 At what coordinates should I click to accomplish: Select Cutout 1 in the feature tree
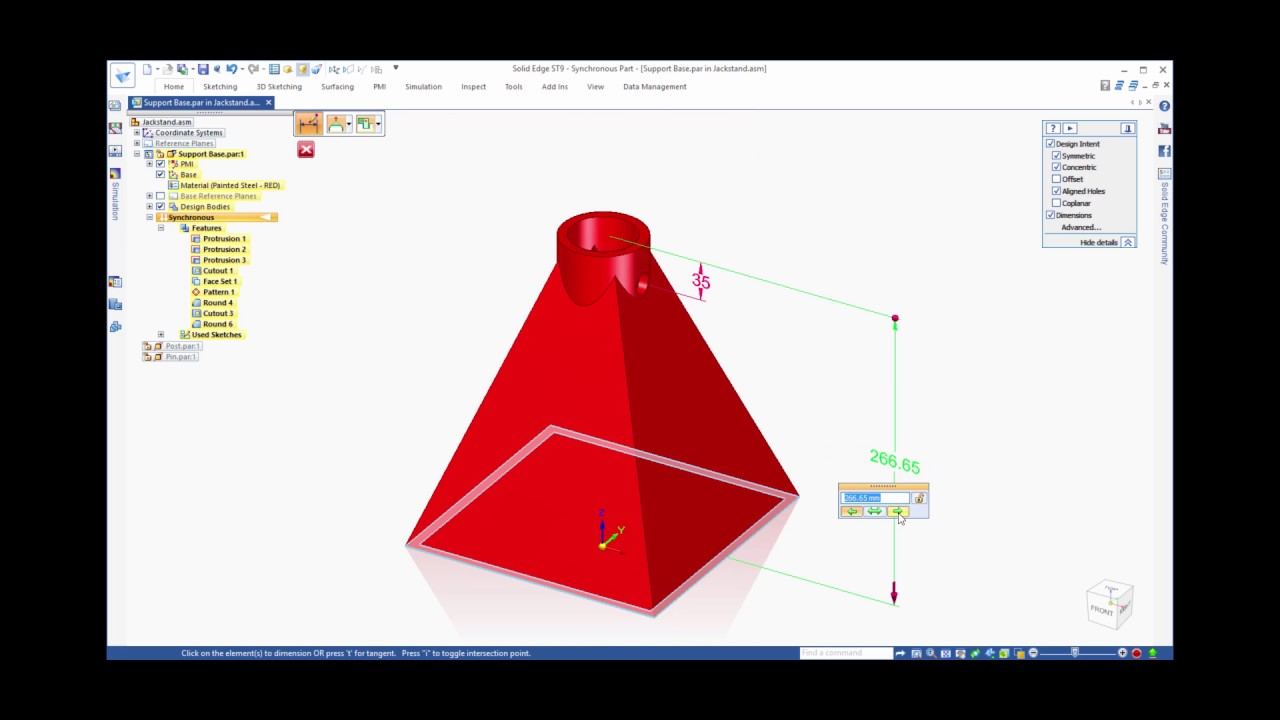coord(218,271)
